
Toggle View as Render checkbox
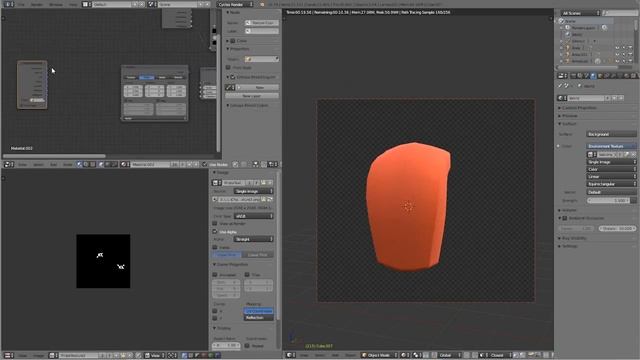215,224
